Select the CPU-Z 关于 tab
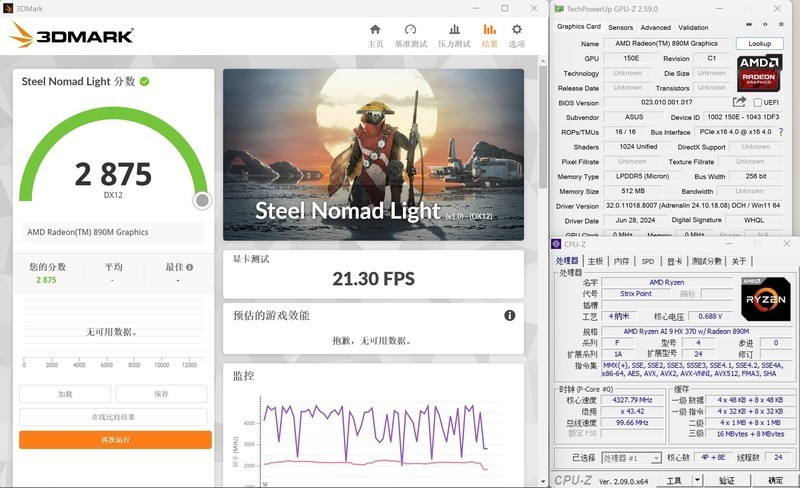The height and width of the screenshot is (488, 800). [x=739, y=261]
